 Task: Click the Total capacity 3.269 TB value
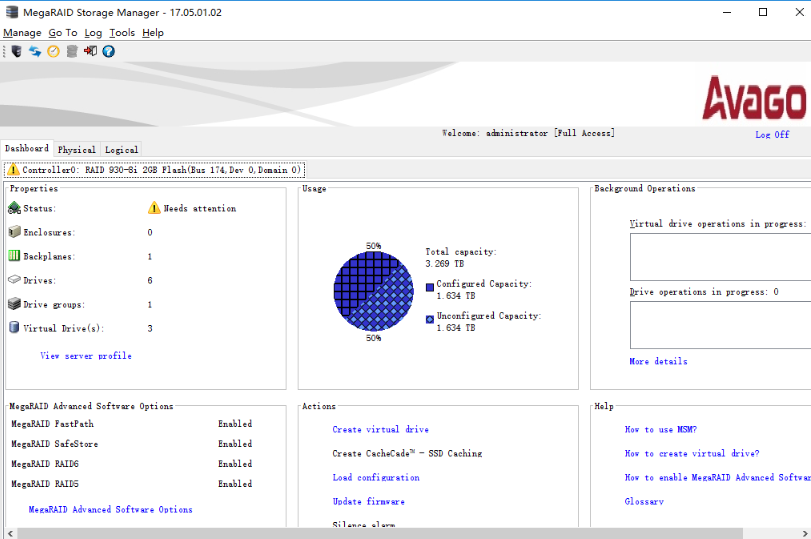(x=445, y=264)
